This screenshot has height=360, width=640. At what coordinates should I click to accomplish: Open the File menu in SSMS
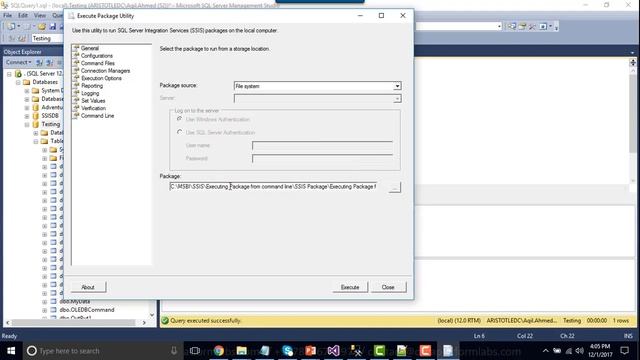click(7, 15)
